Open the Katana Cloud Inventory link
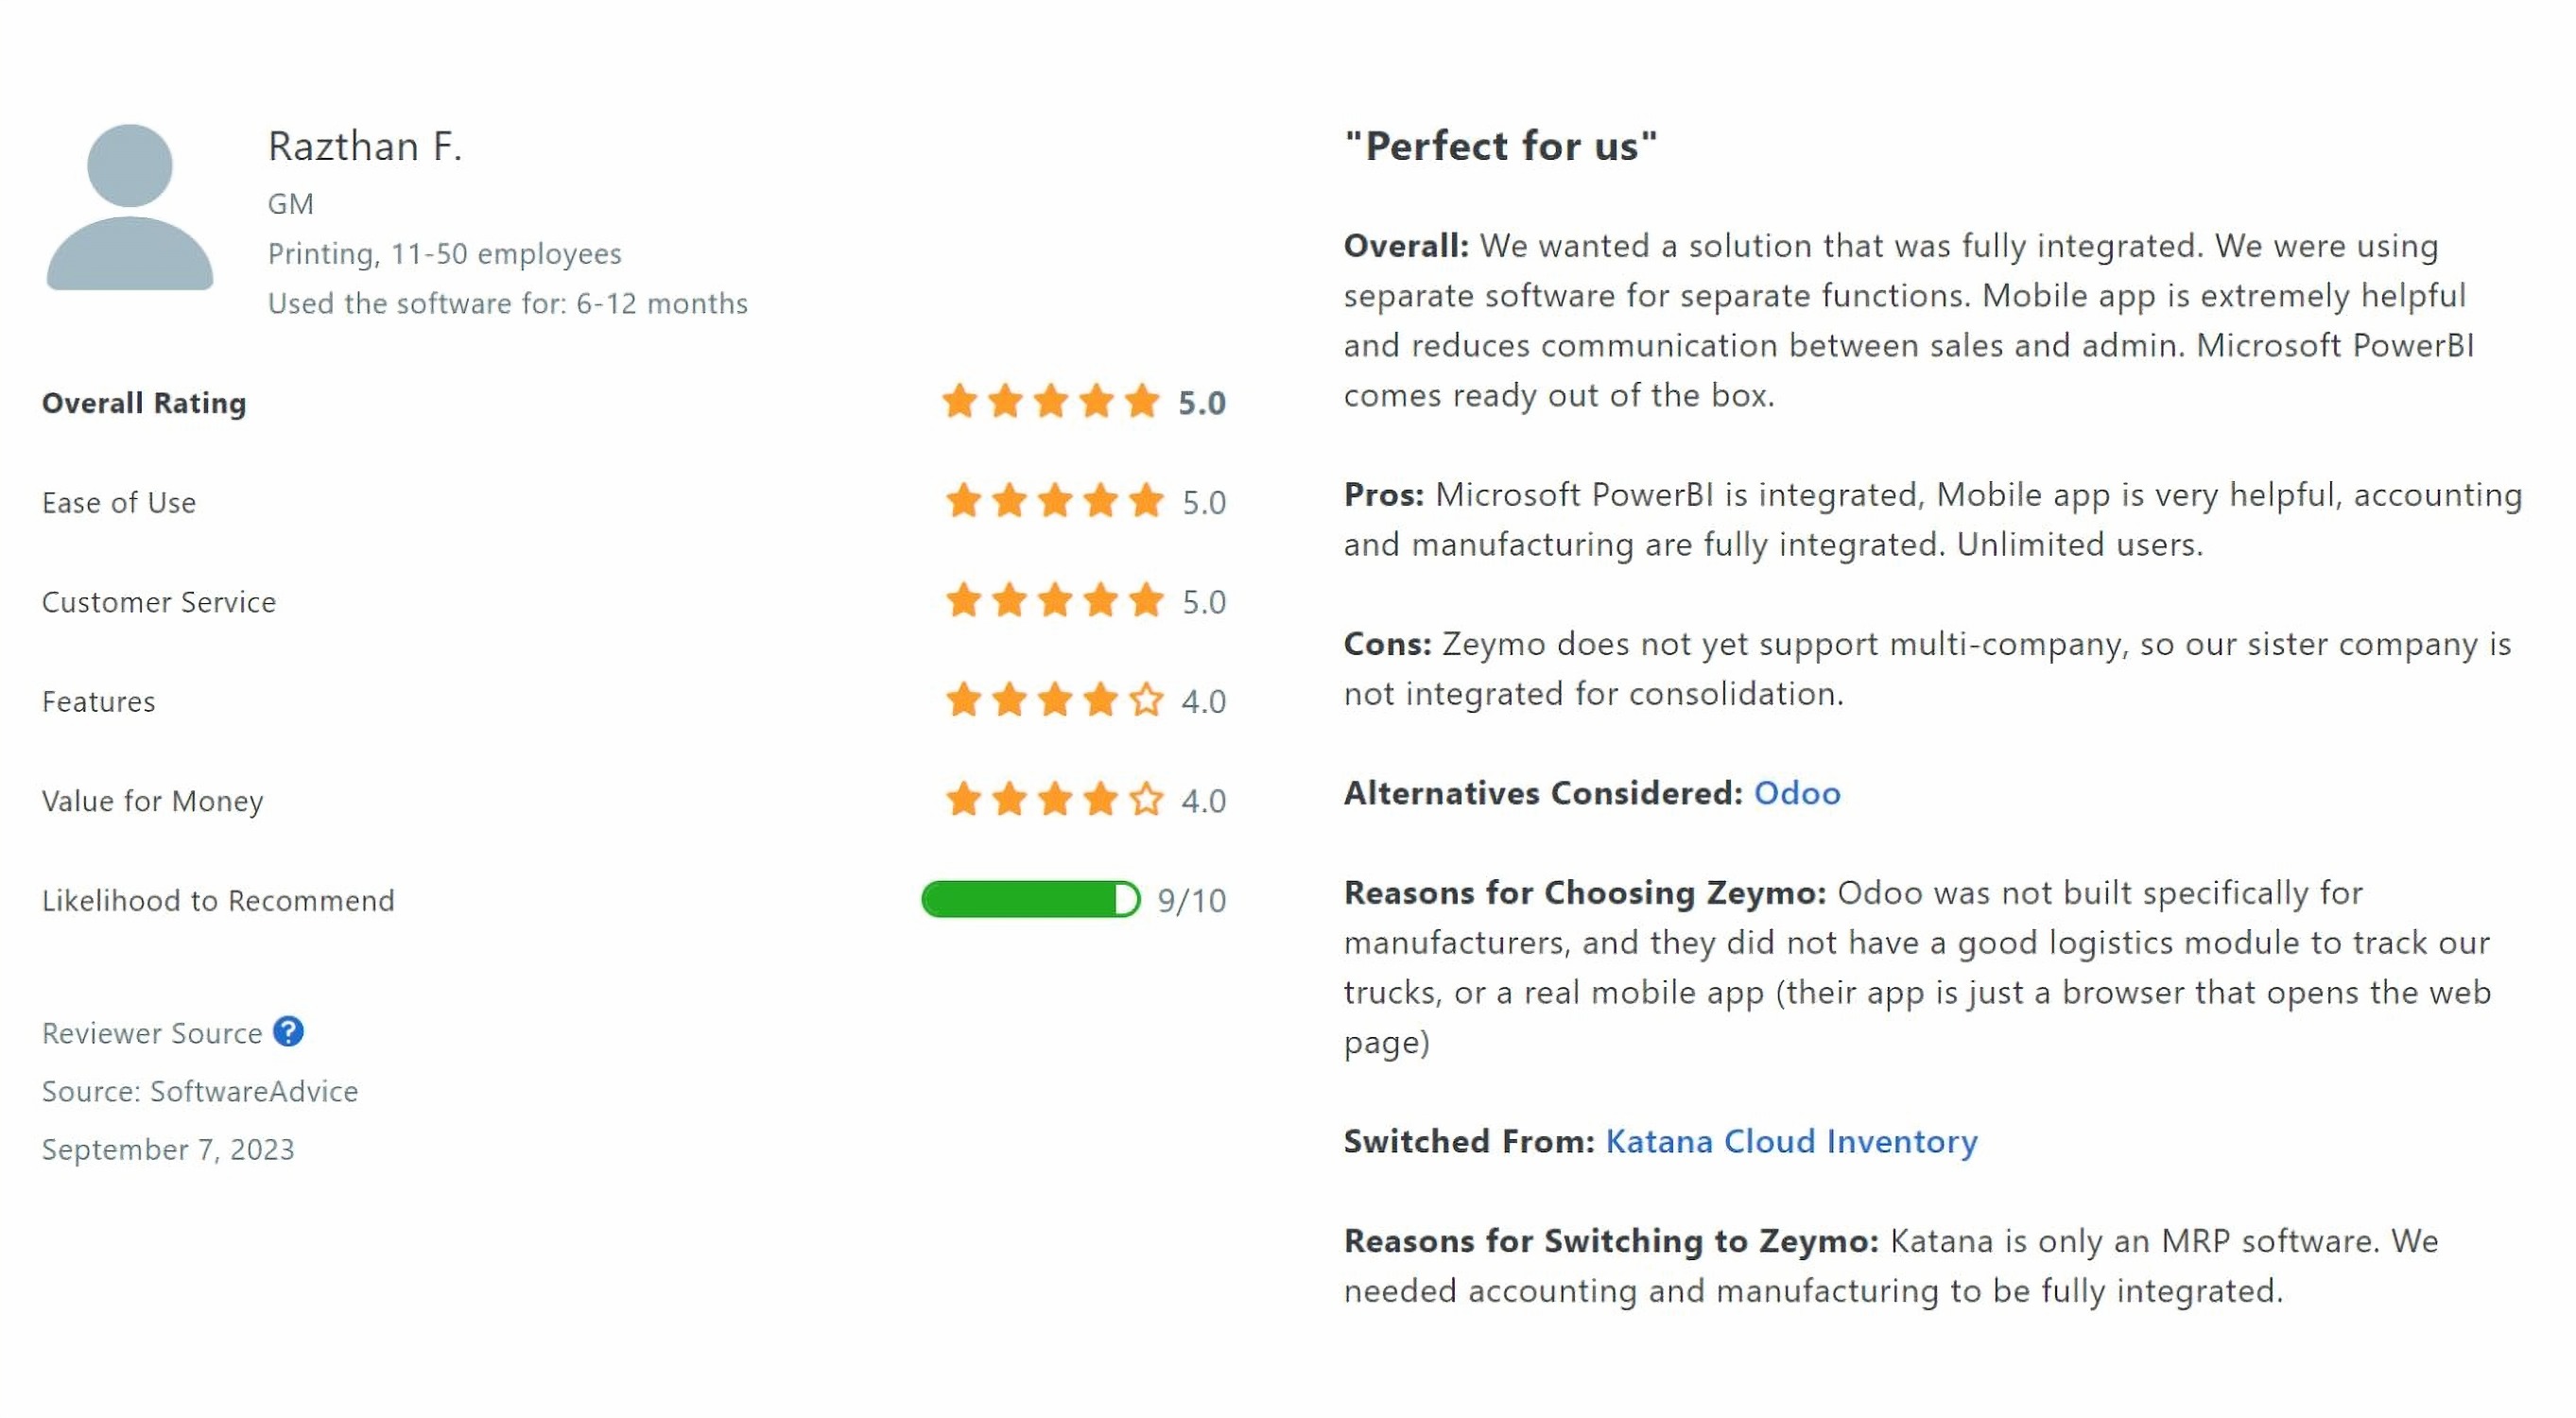The height and width of the screenshot is (1418, 2576). click(x=1791, y=1141)
